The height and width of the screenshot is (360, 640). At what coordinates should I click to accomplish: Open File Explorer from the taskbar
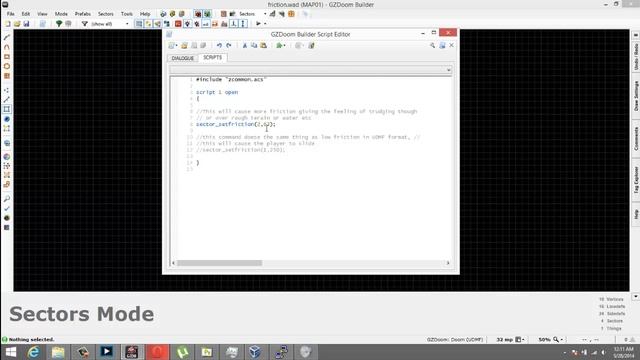[58, 352]
